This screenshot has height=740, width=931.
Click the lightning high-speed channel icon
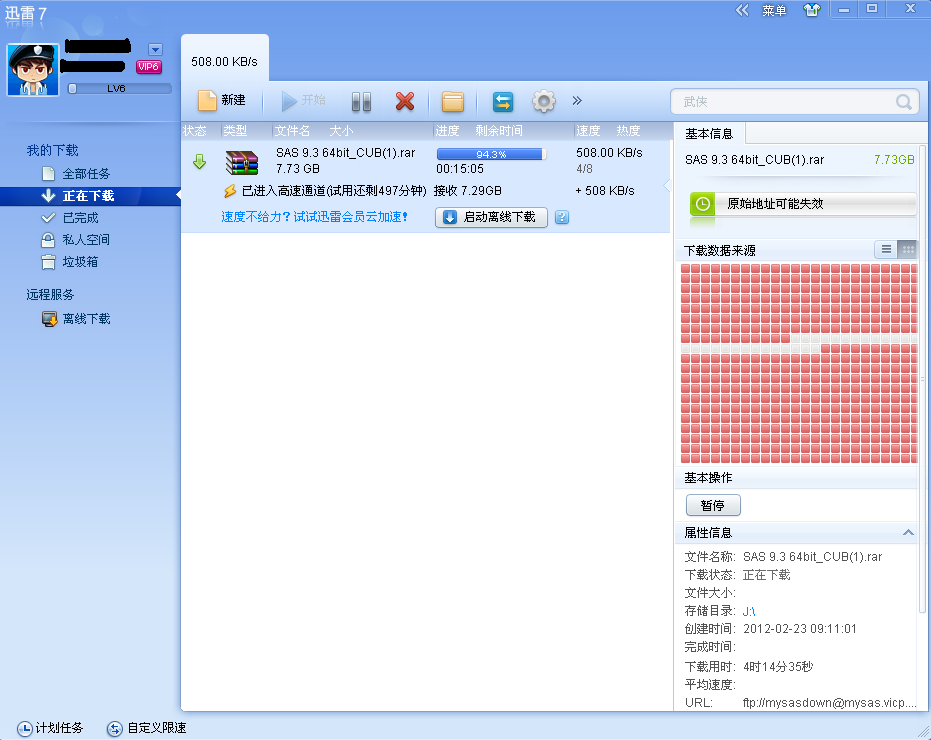230,191
